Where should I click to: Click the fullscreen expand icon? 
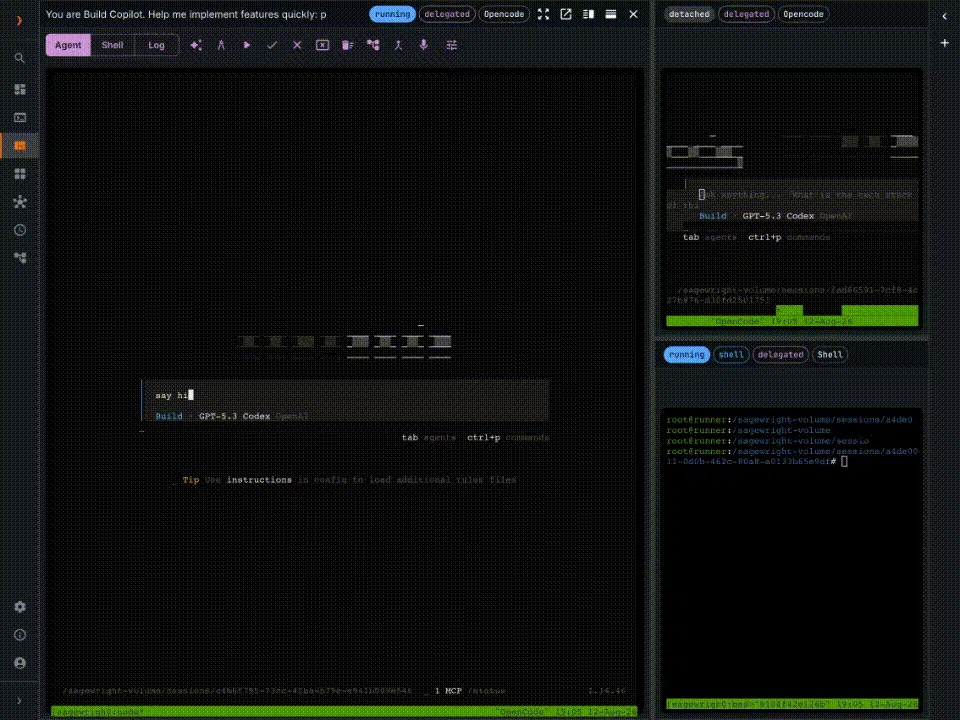point(543,14)
